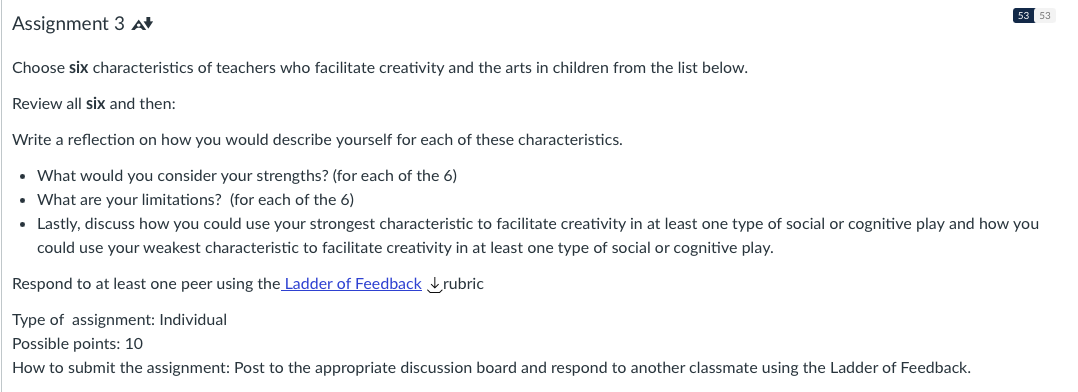1078x392 pixels.
Task: Select the strengths bullet point text
Action: point(247,176)
